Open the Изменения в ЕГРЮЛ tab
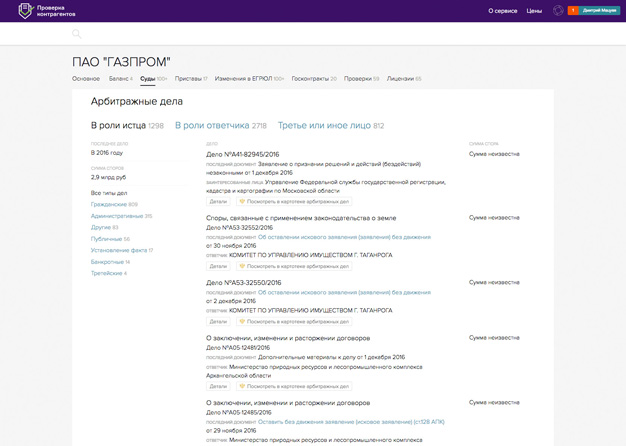Image resolution: width=626 pixels, height=446 pixels. [246, 78]
